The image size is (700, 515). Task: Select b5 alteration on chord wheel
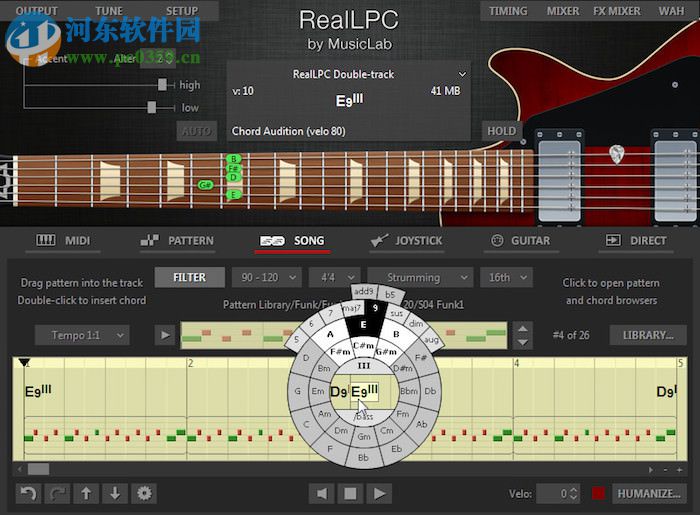click(x=391, y=295)
